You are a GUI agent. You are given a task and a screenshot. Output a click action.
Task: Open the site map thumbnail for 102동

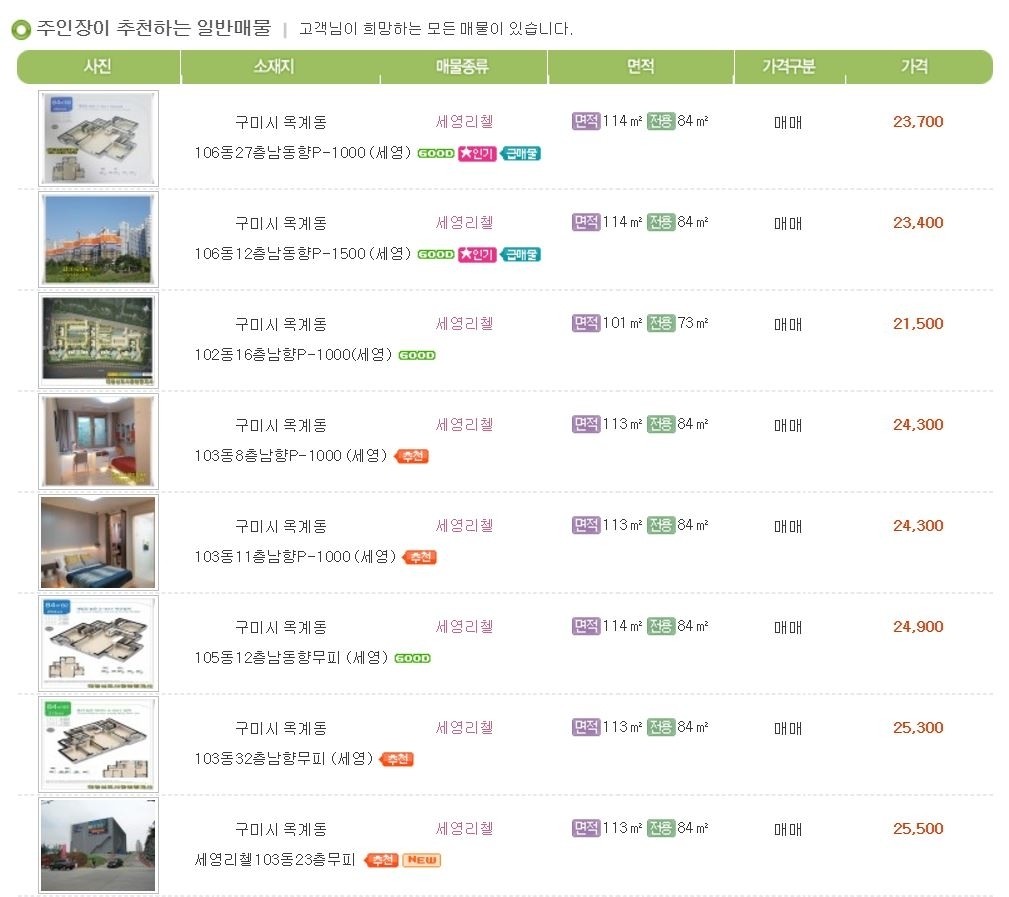[98, 340]
